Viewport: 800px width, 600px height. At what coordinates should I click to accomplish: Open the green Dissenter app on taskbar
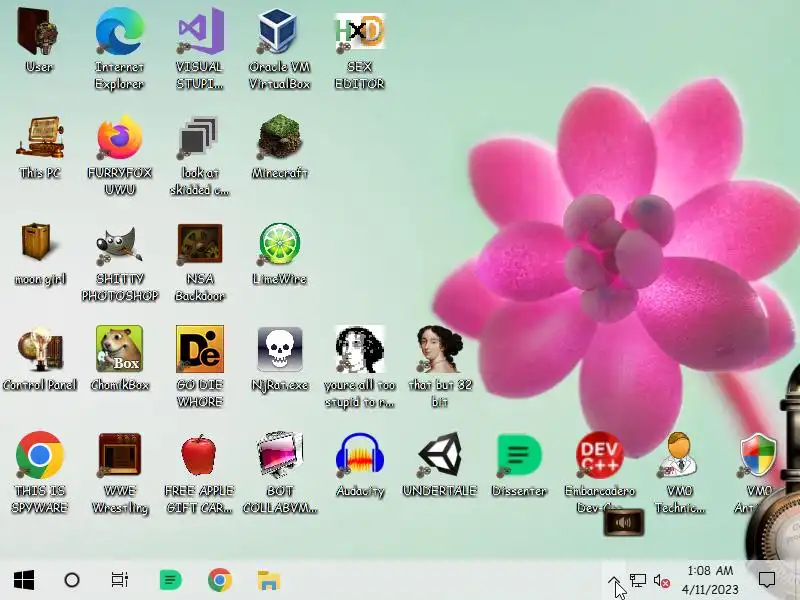coord(170,580)
